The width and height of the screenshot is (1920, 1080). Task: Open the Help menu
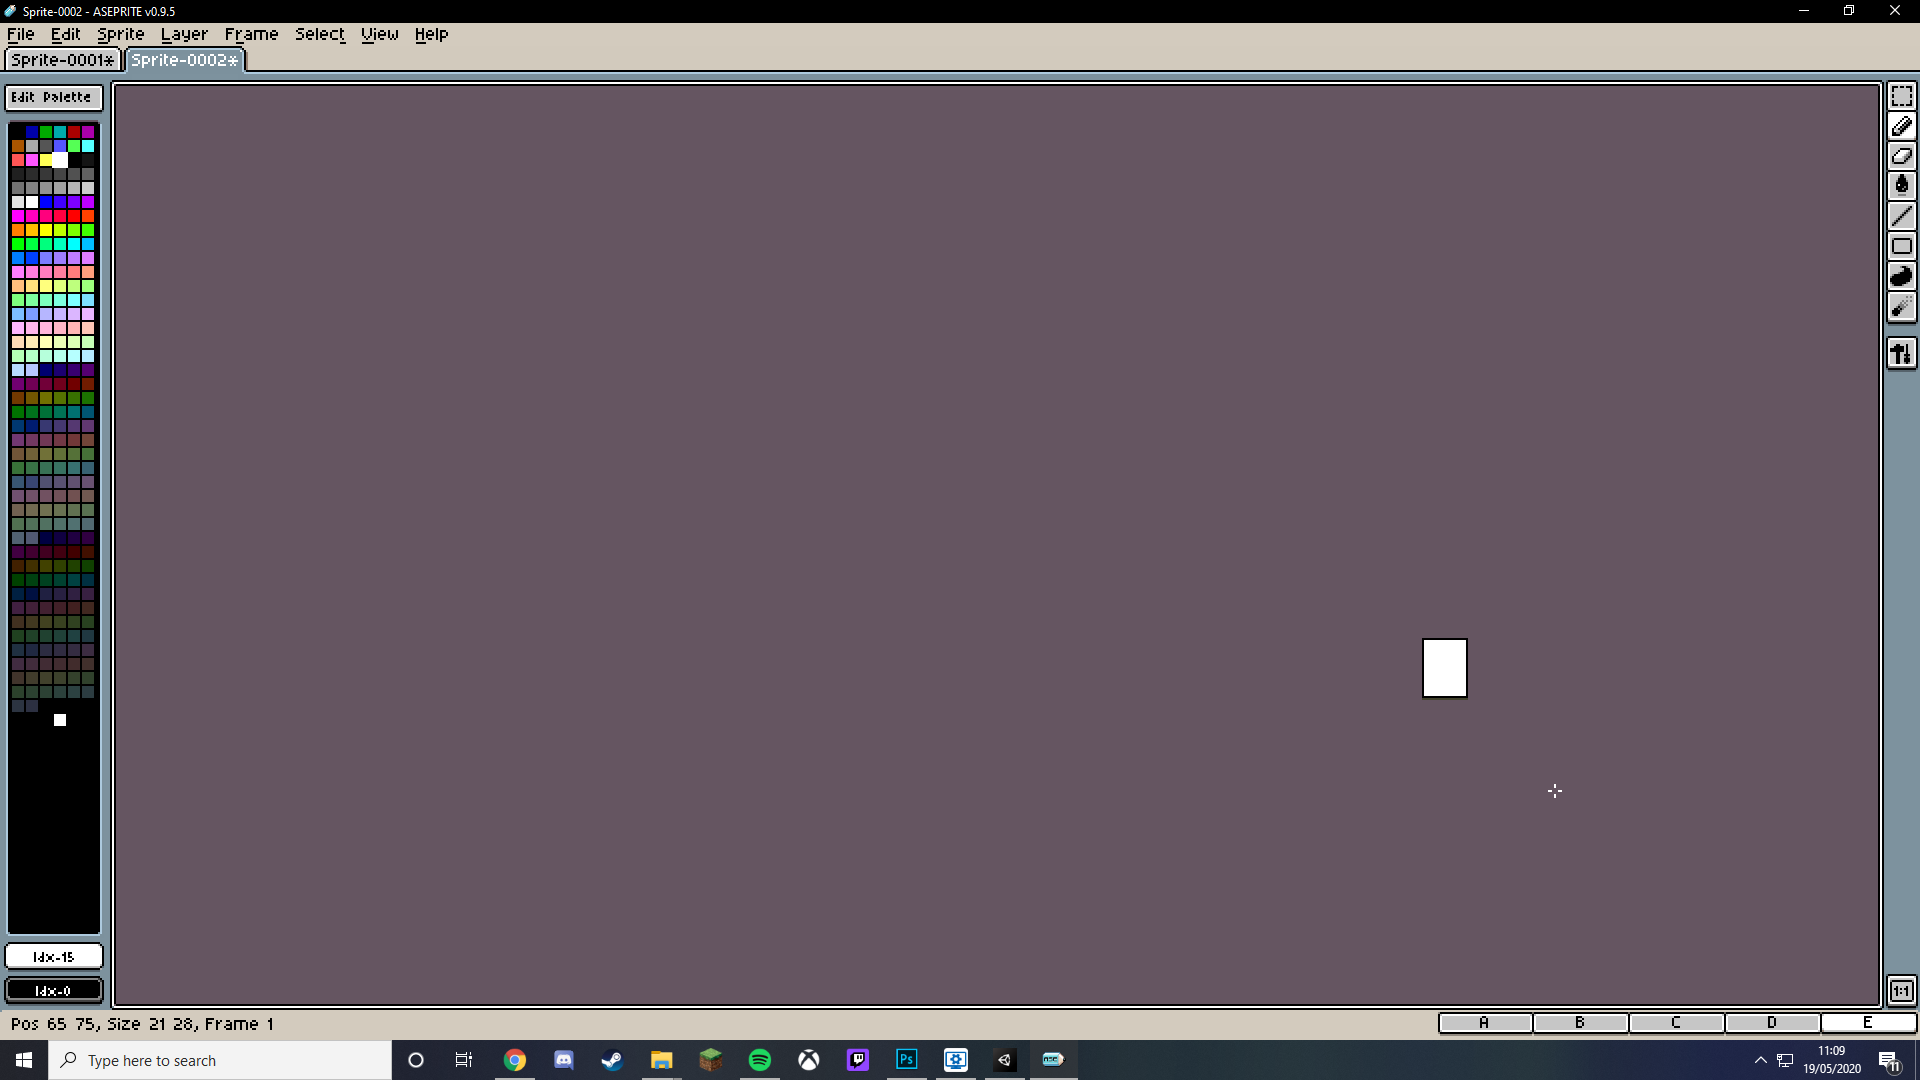click(x=431, y=34)
